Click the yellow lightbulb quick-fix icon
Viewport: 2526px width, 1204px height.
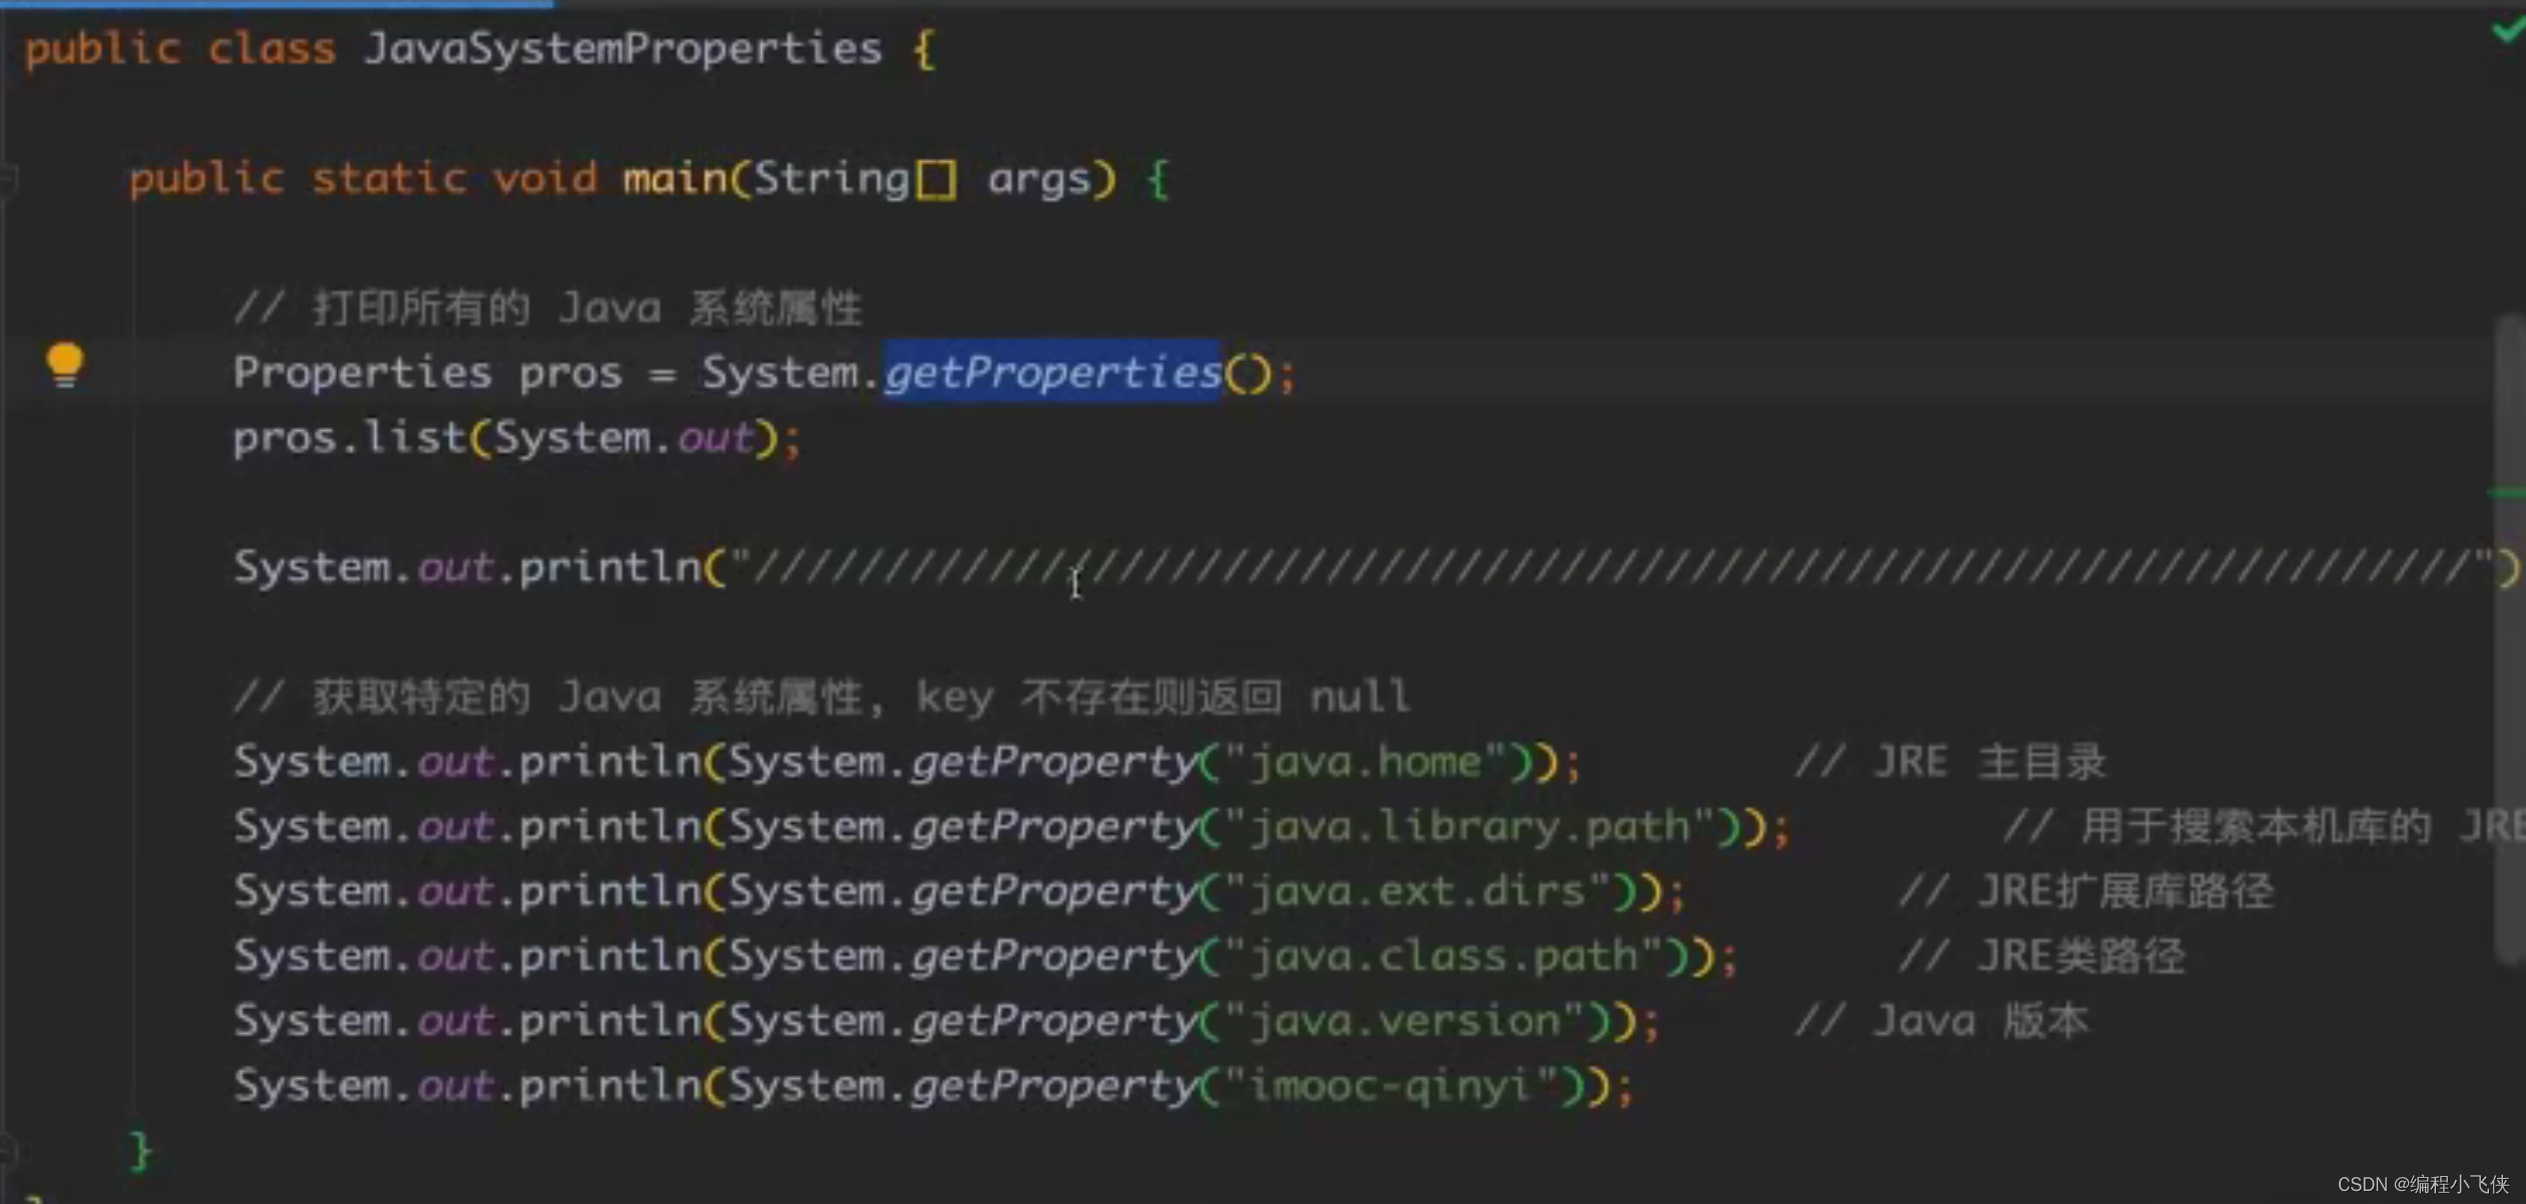(x=65, y=364)
